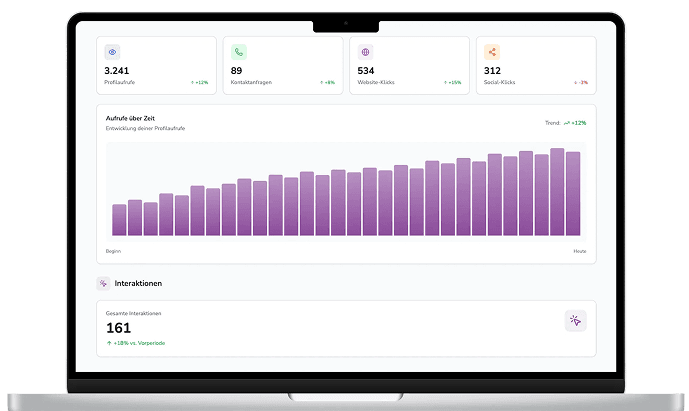This screenshot has height=411, width=689.
Task: Click the last bar of the chart
Action: [573, 194]
